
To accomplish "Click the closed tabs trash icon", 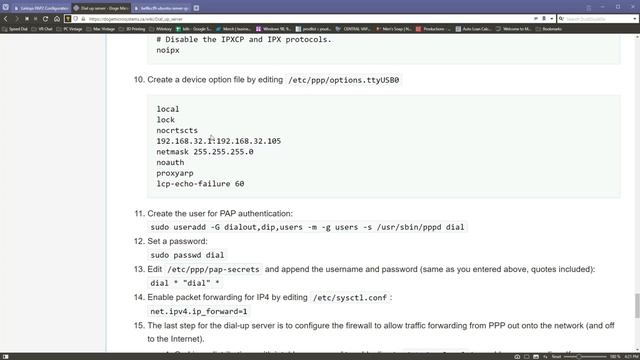I will click(x=589, y=8).
